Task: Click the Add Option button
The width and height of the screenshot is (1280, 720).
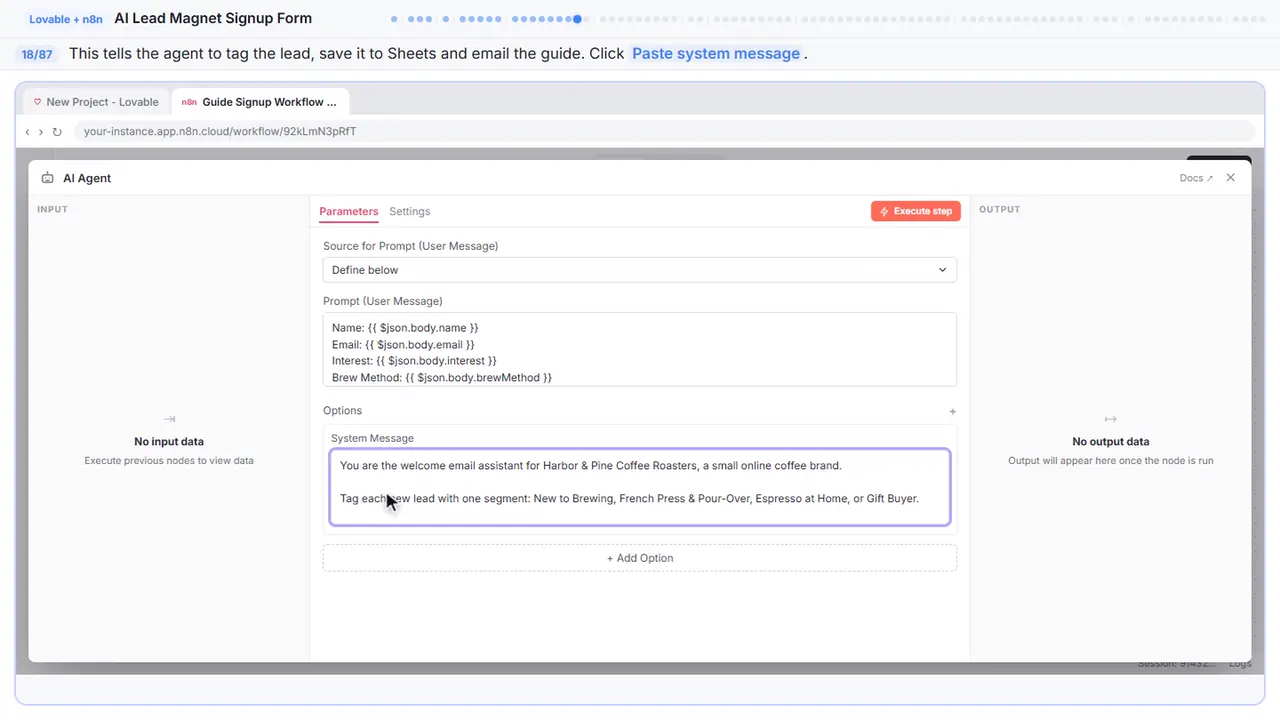Action: click(x=640, y=558)
